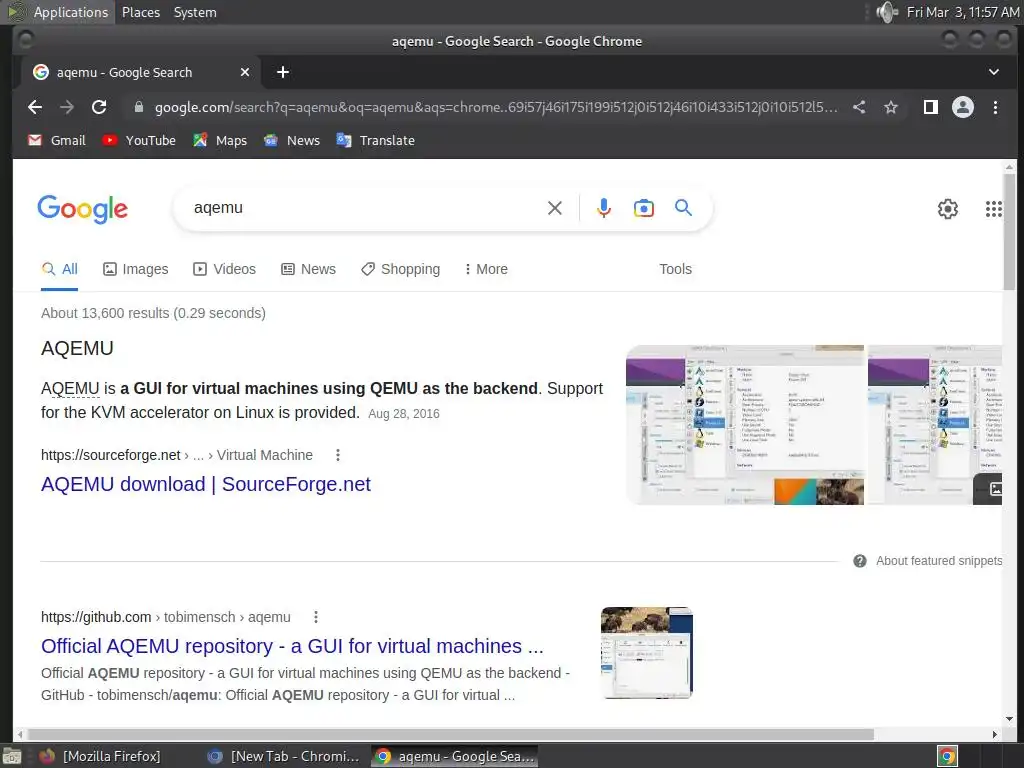Open Google apps grid
This screenshot has width=1024, height=768.
993,209
